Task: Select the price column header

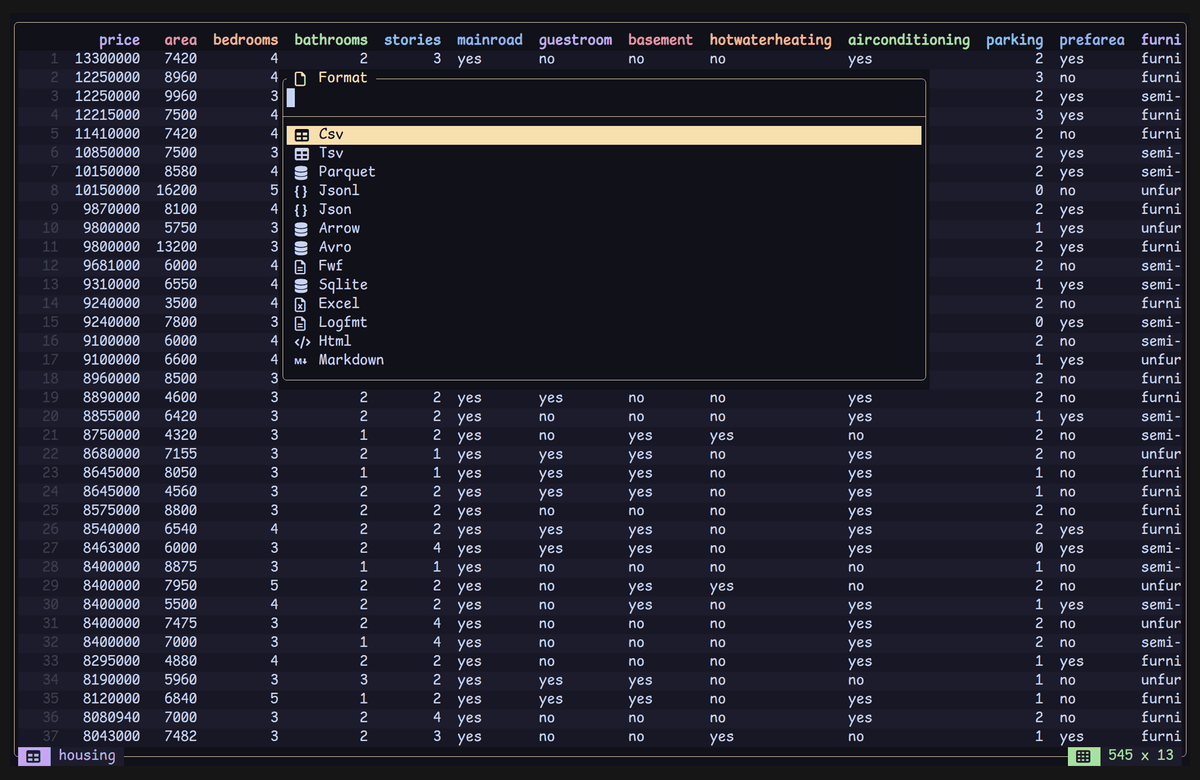Action: tap(119, 40)
